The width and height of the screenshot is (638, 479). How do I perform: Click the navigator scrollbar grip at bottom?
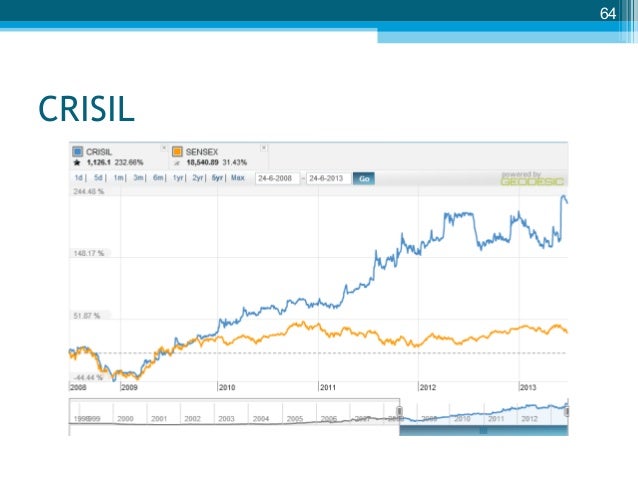pos(483,430)
